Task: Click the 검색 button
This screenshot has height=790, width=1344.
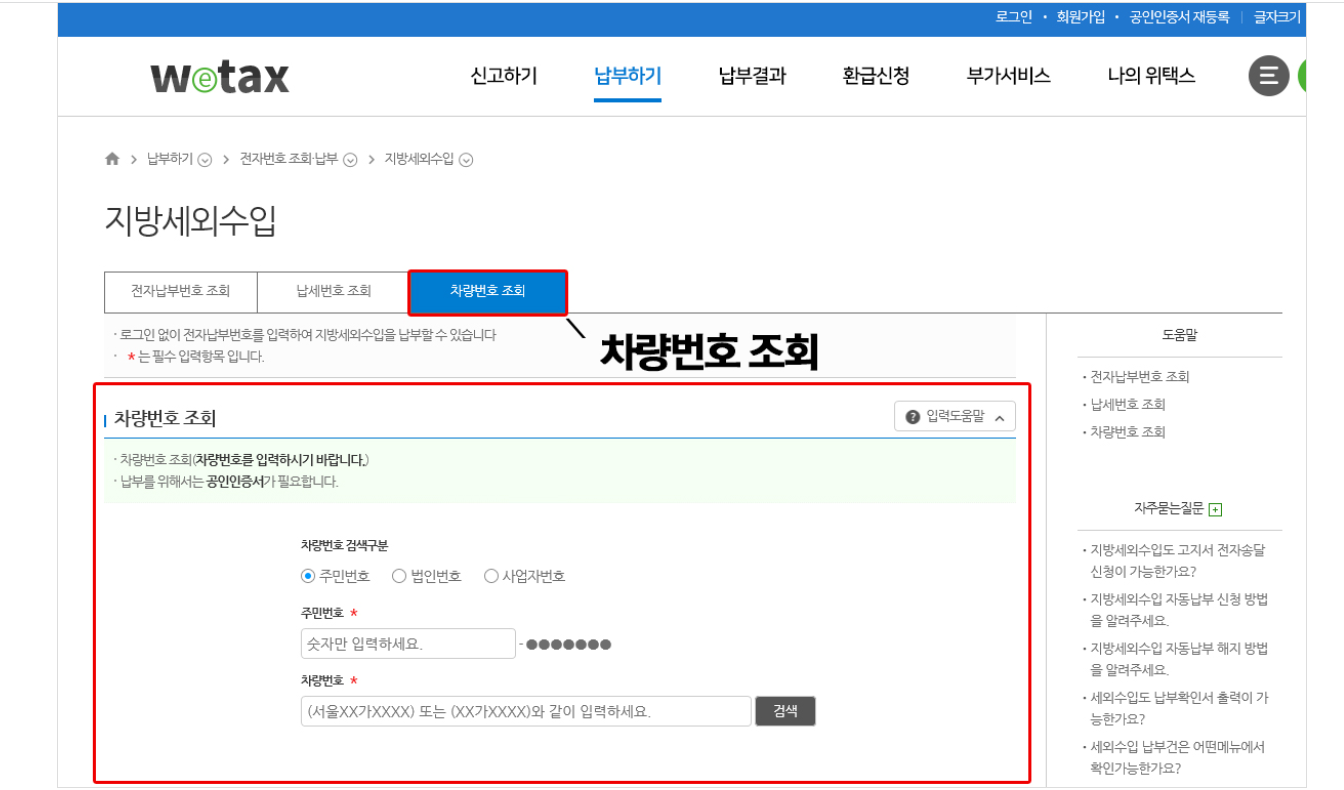Action: pos(785,711)
